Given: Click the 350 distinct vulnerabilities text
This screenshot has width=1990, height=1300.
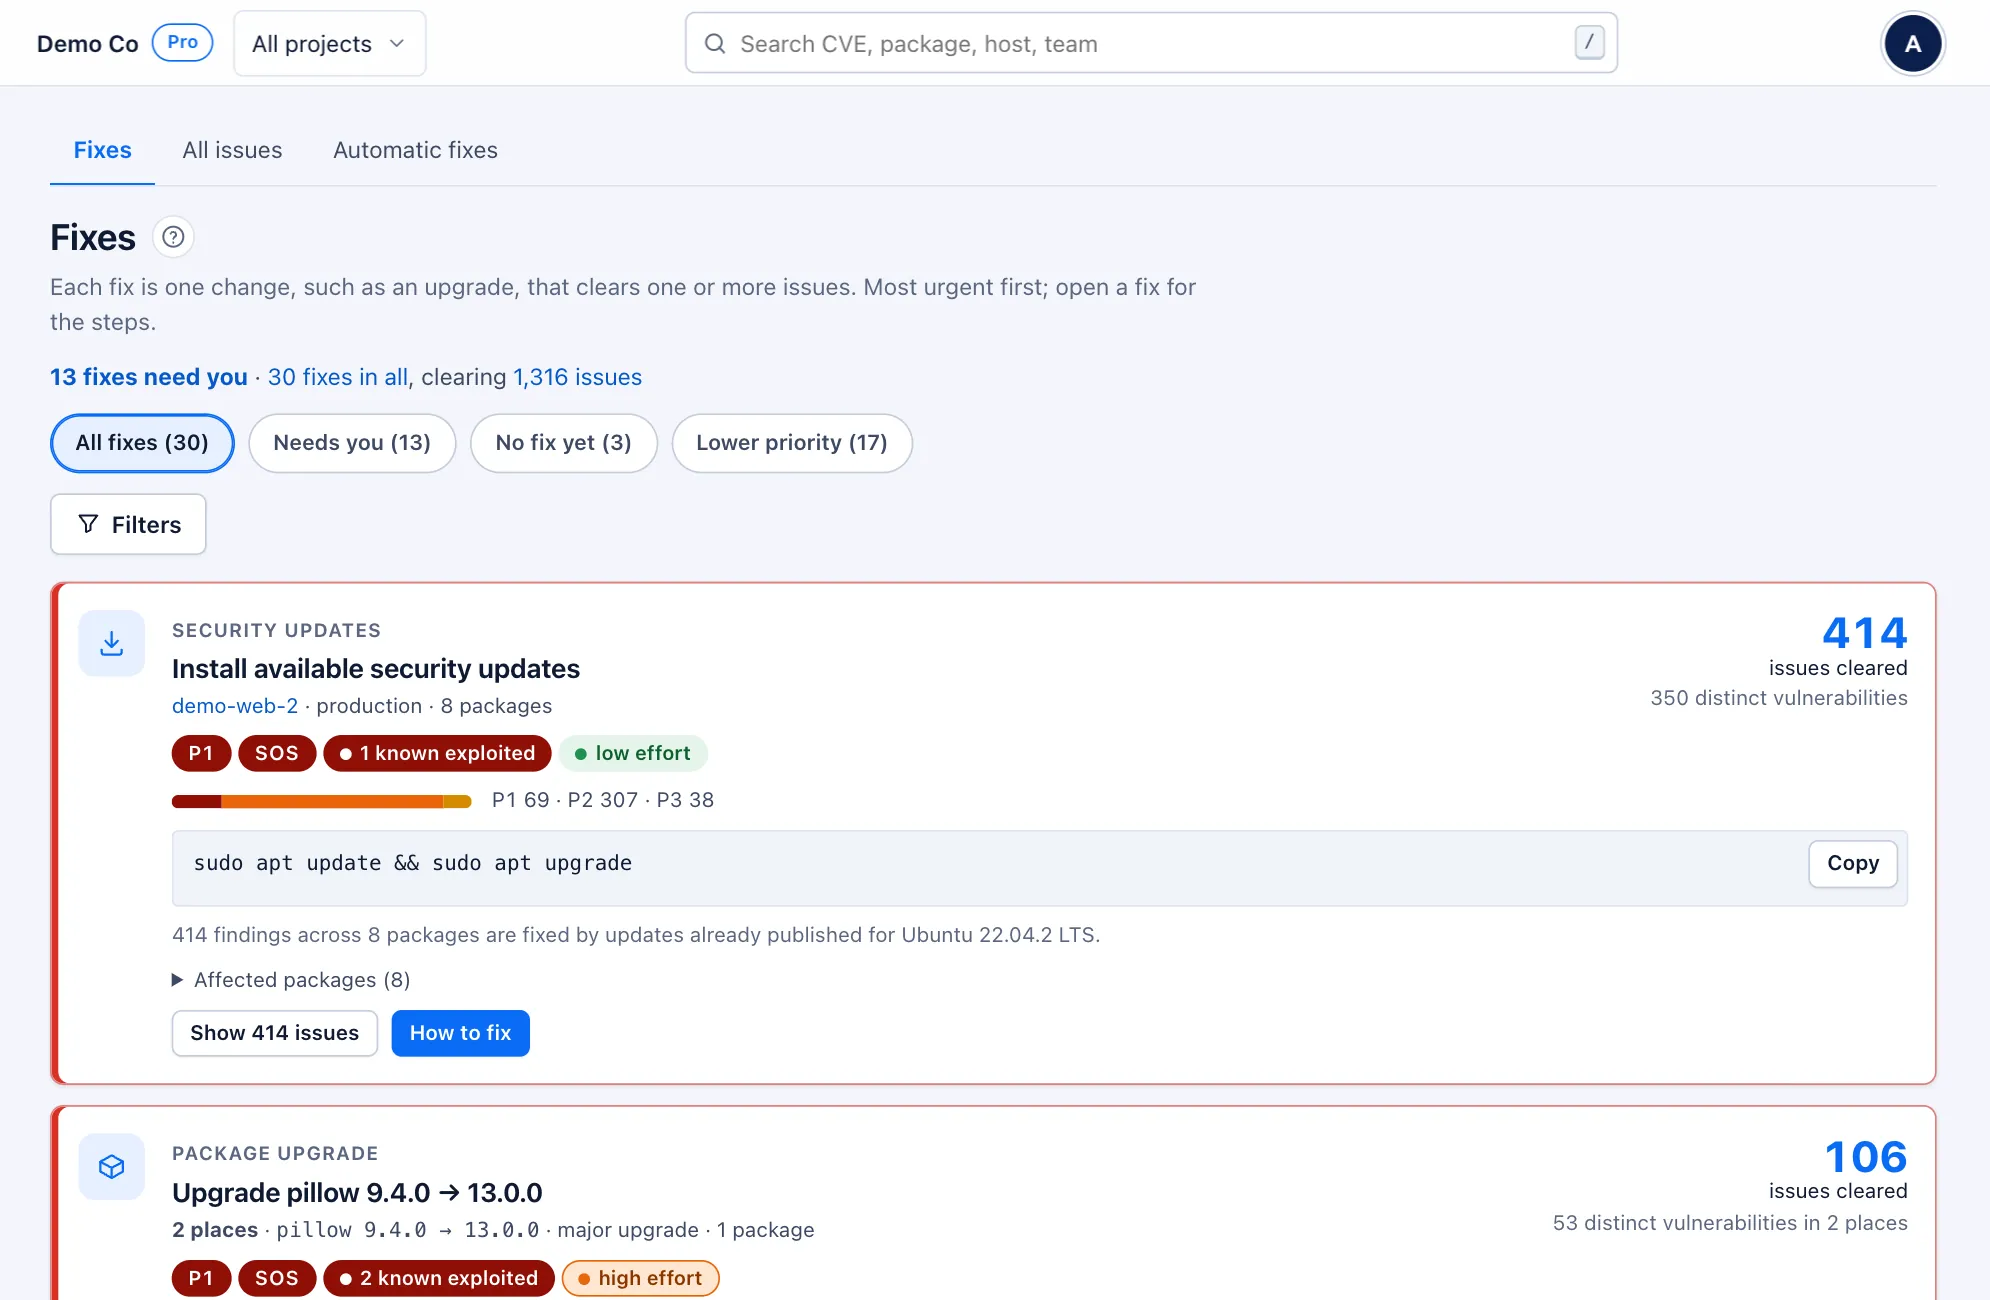Looking at the screenshot, I should pyautogui.click(x=1779, y=698).
